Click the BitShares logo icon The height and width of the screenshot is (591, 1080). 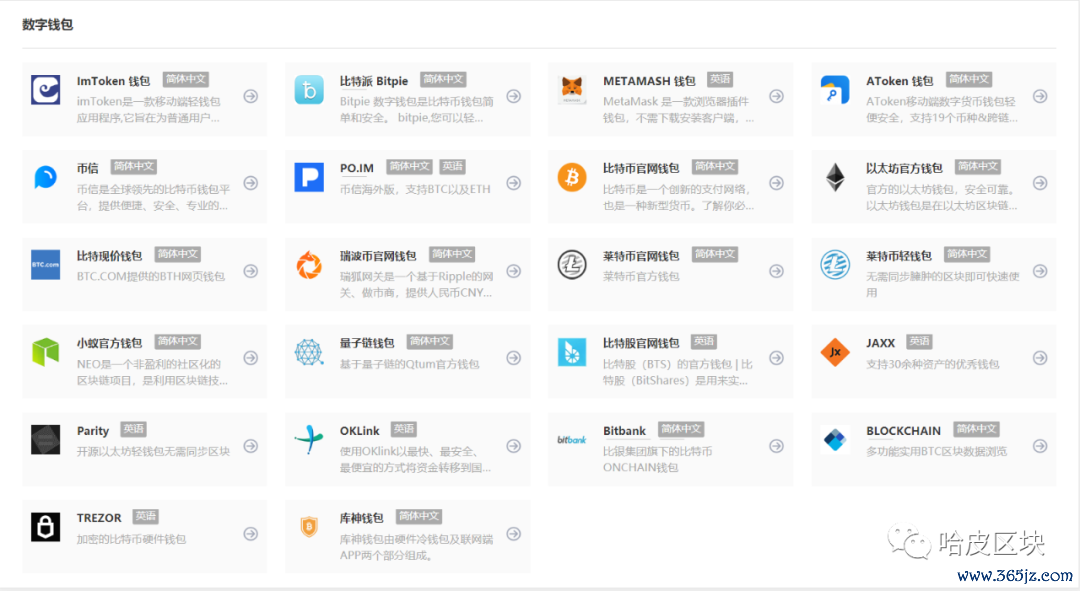coord(572,352)
